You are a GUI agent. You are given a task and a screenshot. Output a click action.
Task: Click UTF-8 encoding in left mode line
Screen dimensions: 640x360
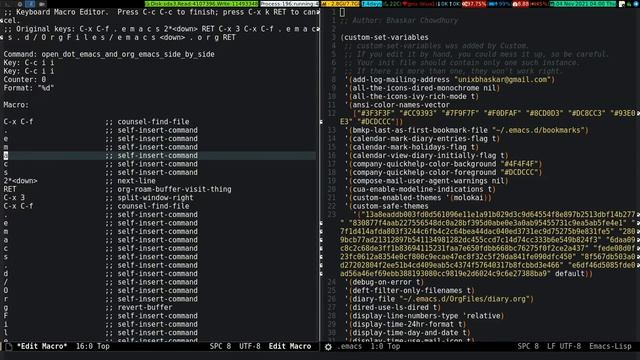pos(250,347)
